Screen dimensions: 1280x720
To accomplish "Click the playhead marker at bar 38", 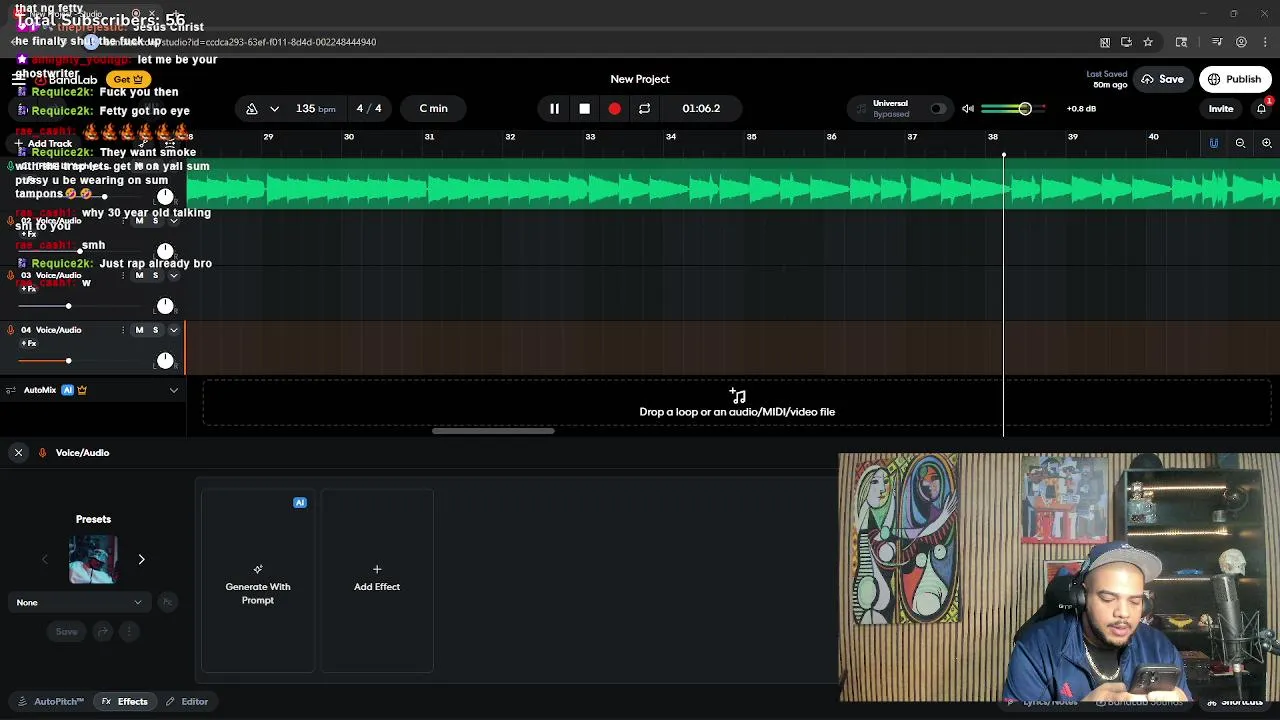I will [x=1004, y=155].
